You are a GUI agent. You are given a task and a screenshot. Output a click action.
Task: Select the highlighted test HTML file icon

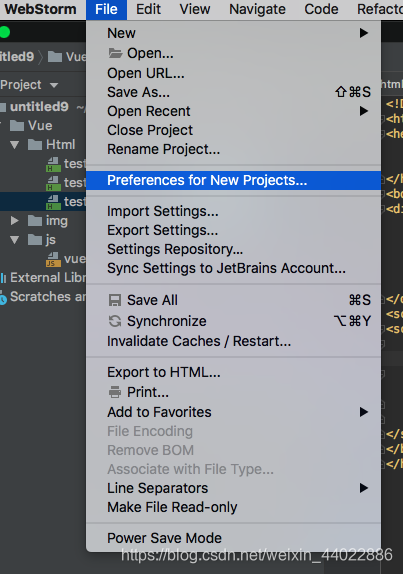pos(53,202)
